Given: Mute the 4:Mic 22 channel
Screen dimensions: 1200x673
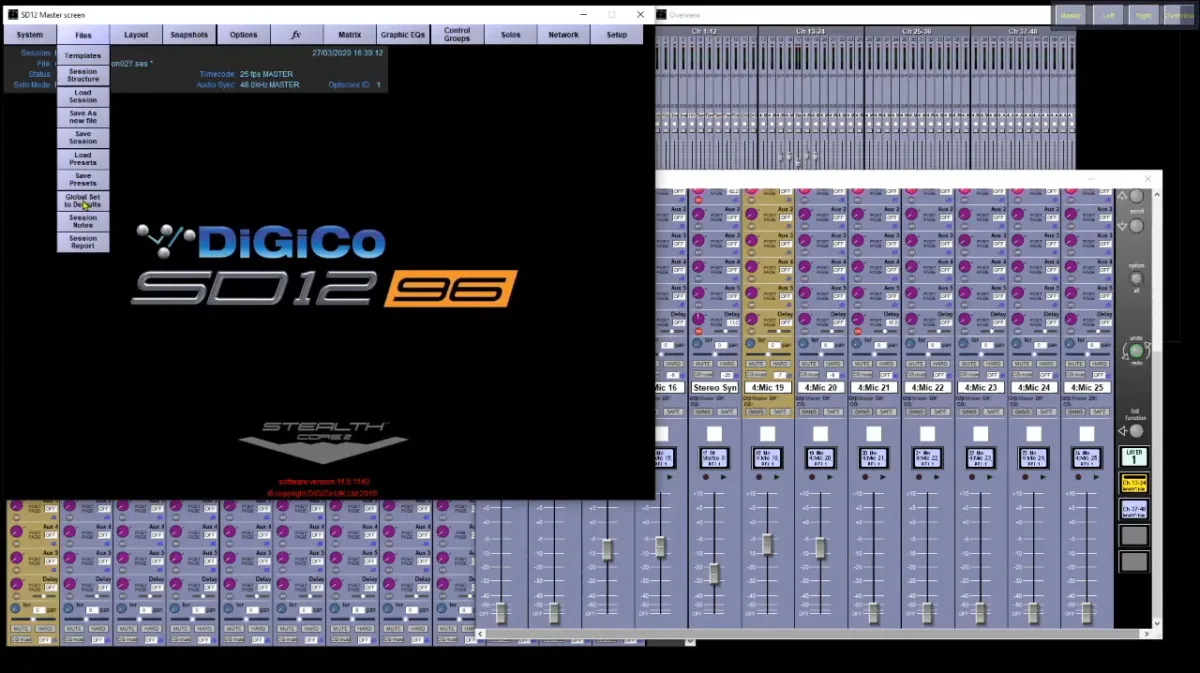Looking at the screenshot, I should tap(916, 364).
